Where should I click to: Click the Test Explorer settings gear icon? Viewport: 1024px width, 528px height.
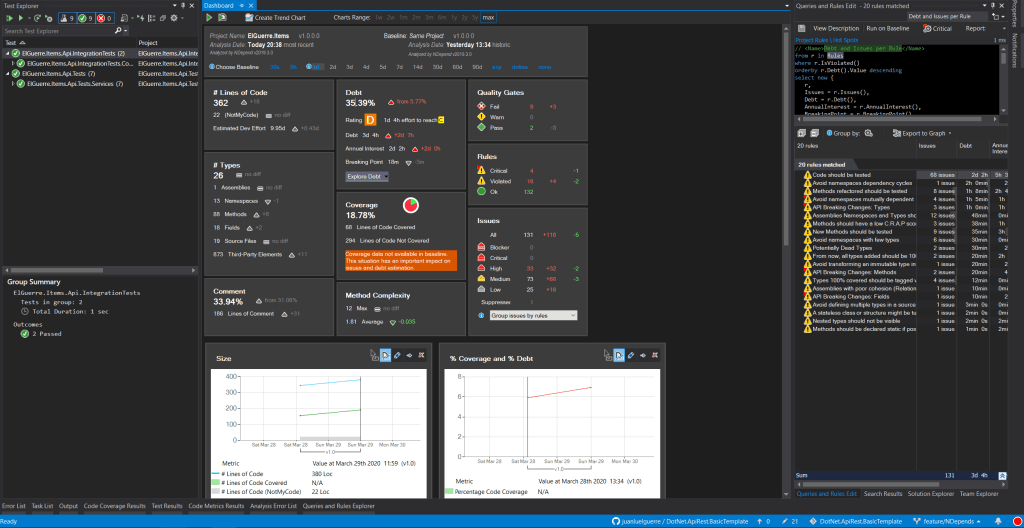(x=172, y=18)
